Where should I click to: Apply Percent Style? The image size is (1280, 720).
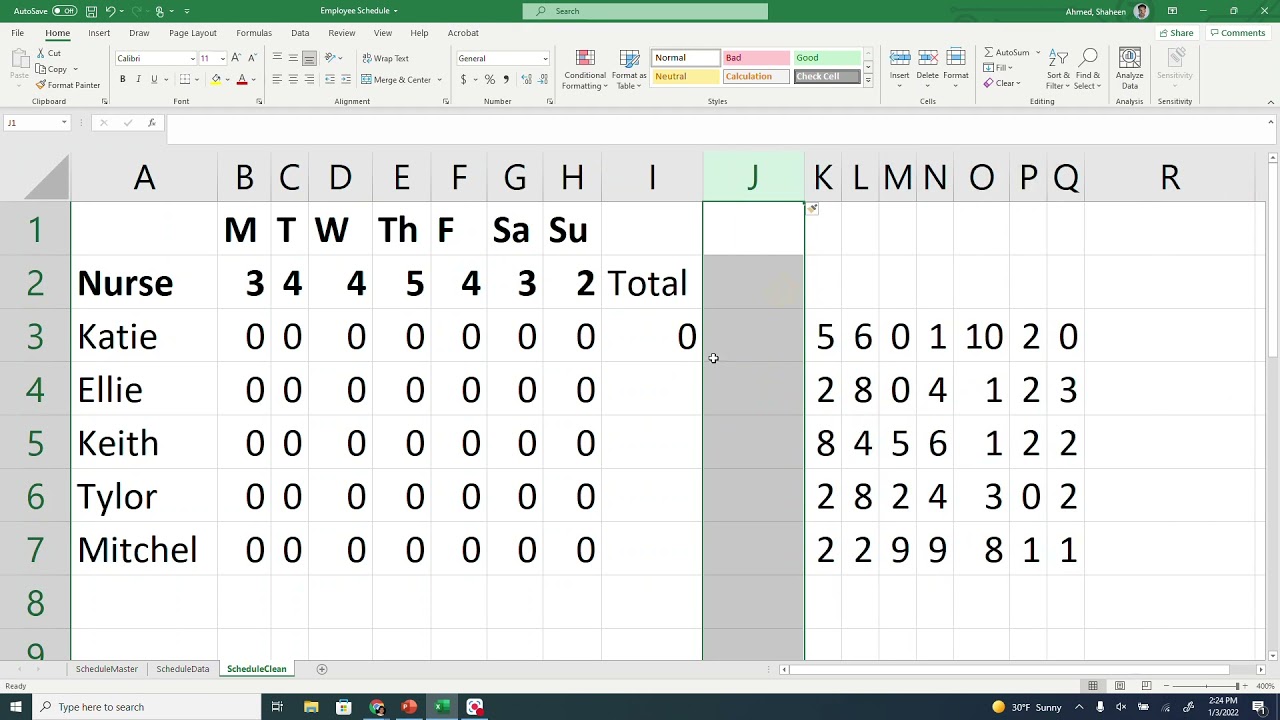click(489, 79)
